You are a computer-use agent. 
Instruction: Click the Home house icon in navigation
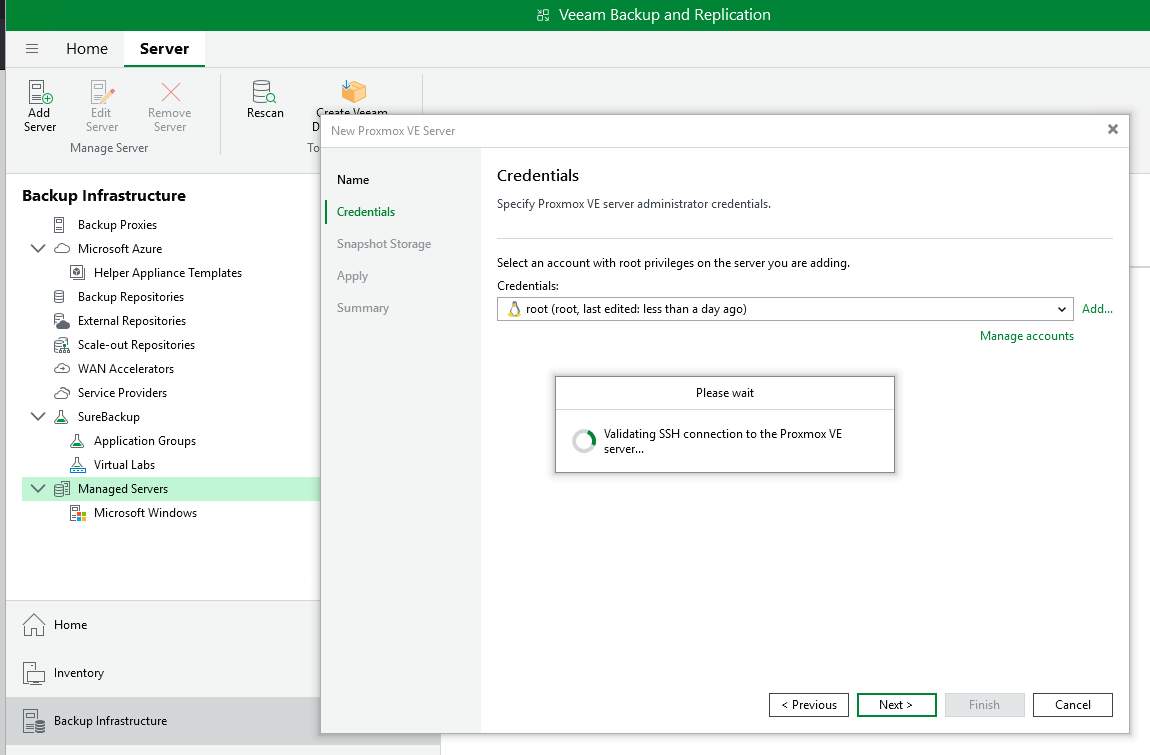pyautogui.click(x=34, y=624)
